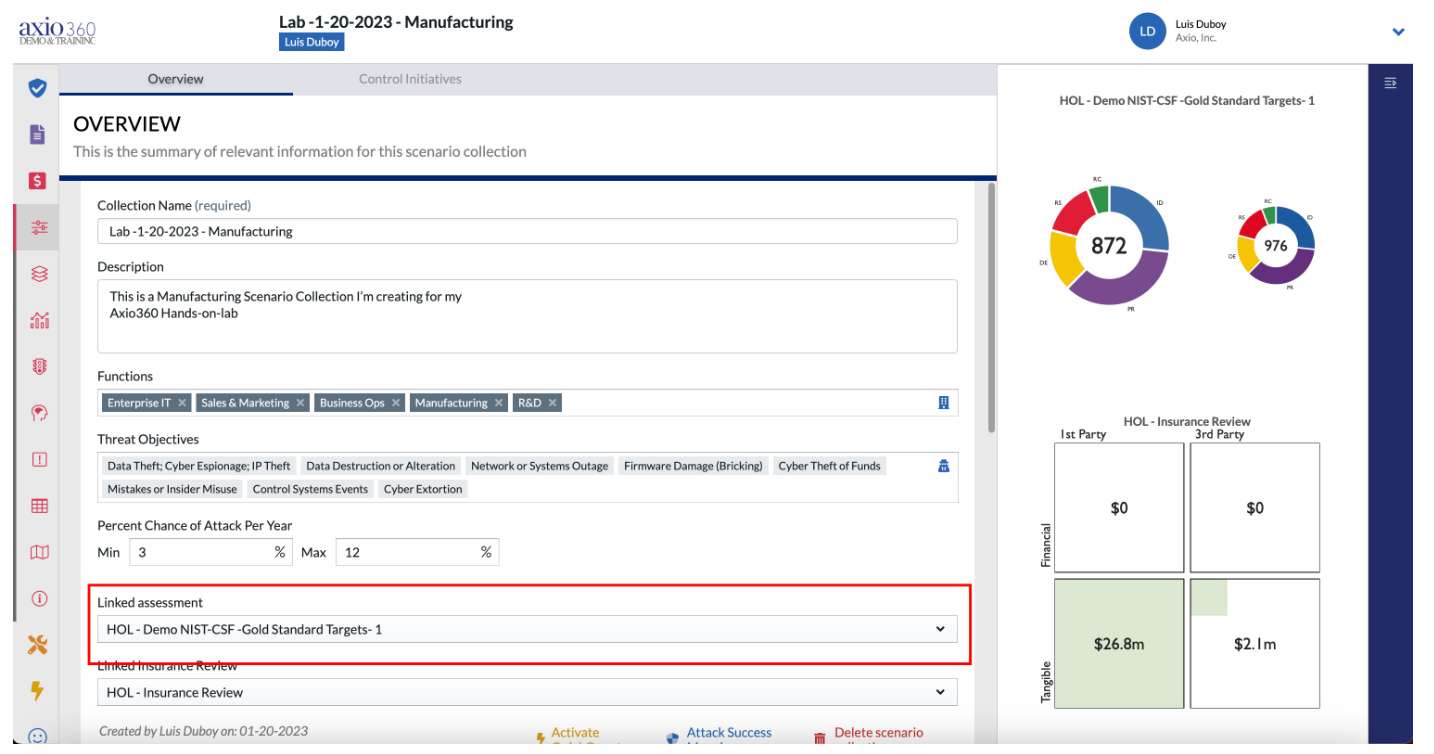The image size is (1434, 754).
Task: Switch to the Control Initiatives tab
Action: pyautogui.click(x=410, y=79)
